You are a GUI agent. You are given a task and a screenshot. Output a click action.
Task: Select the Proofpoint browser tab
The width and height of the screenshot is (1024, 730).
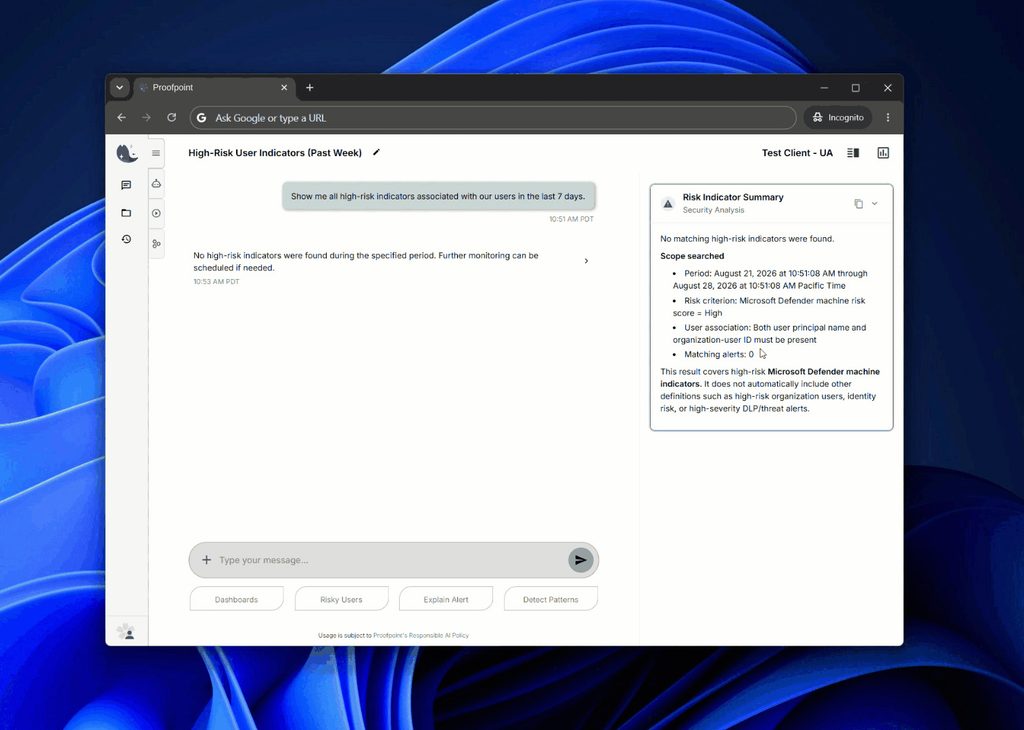point(214,87)
